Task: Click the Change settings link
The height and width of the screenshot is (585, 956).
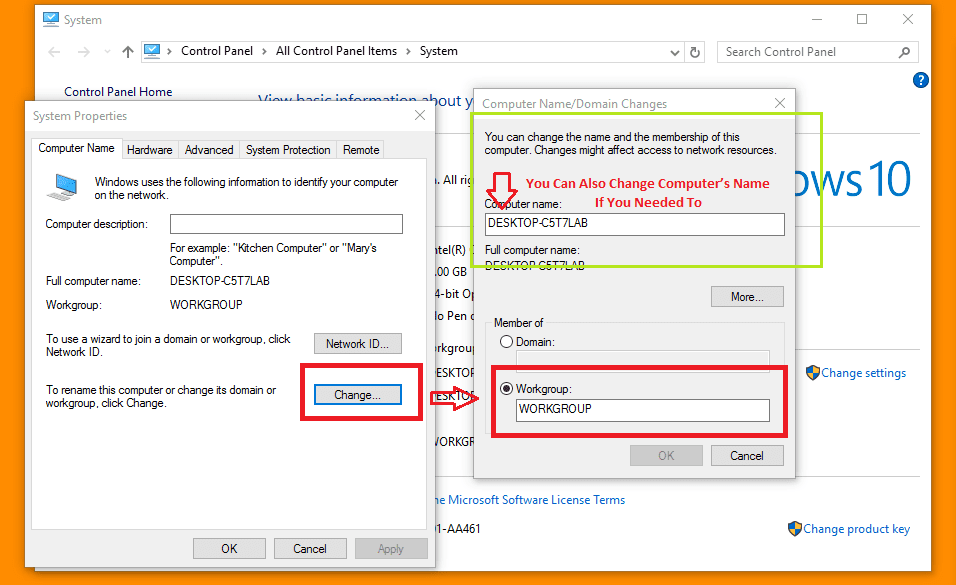Action: coord(863,373)
